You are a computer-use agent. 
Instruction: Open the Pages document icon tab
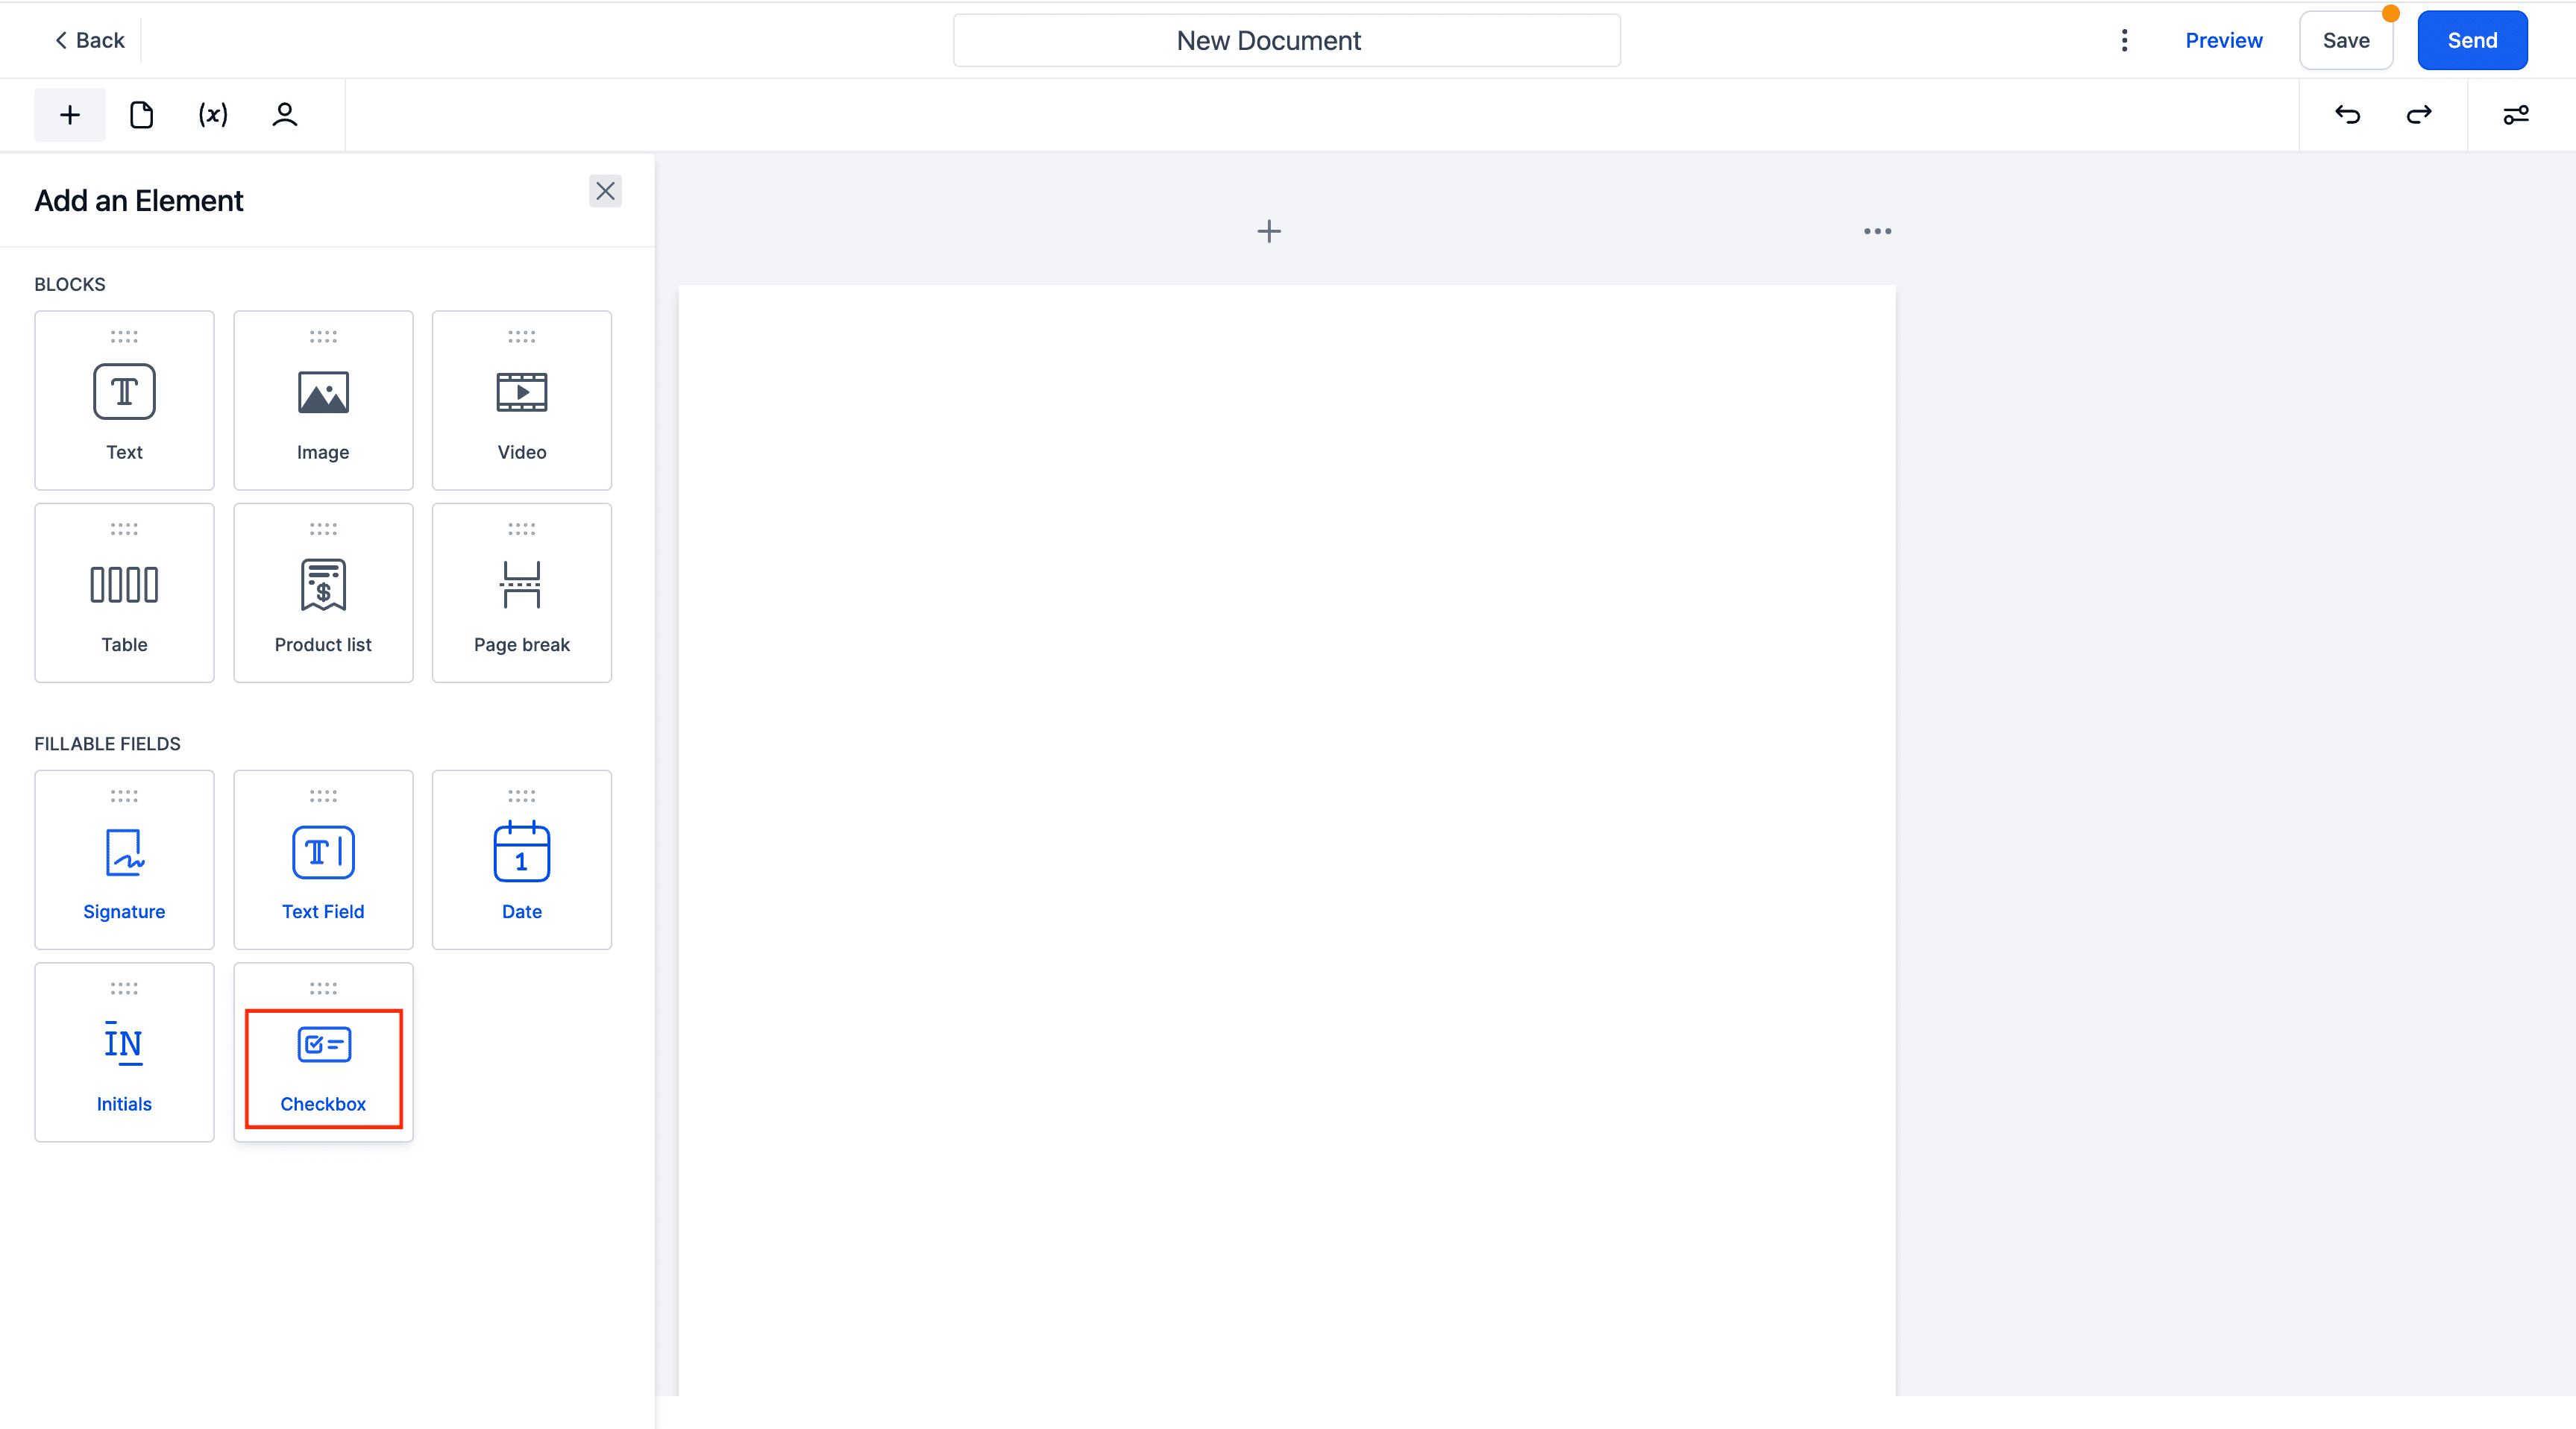(x=142, y=115)
